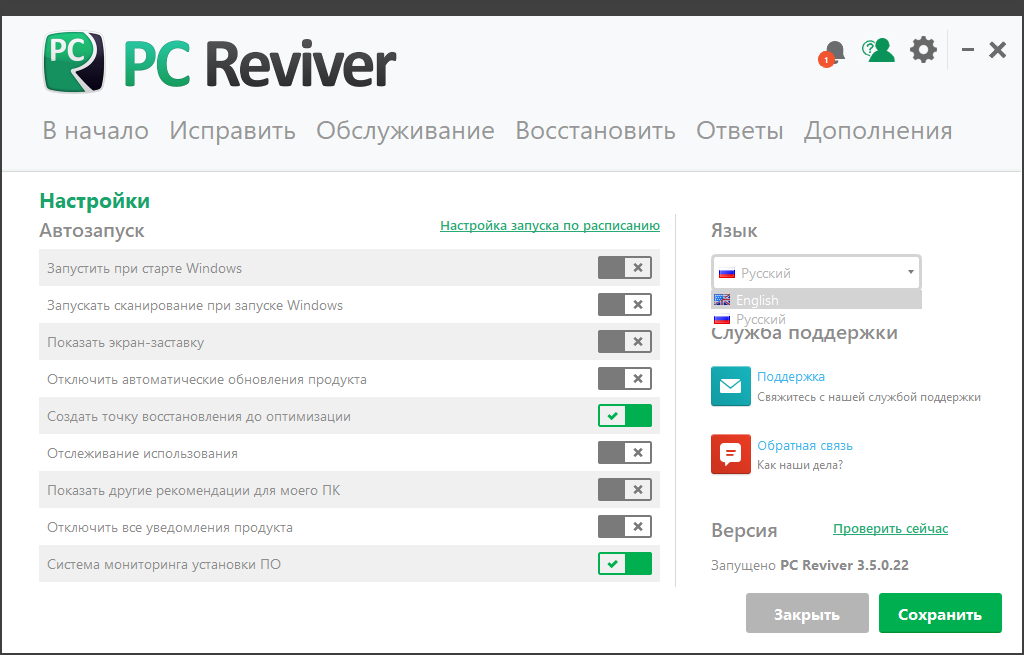1024x655 pixels.
Task: Click the Проверить сейчас link
Action: coord(890,528)
